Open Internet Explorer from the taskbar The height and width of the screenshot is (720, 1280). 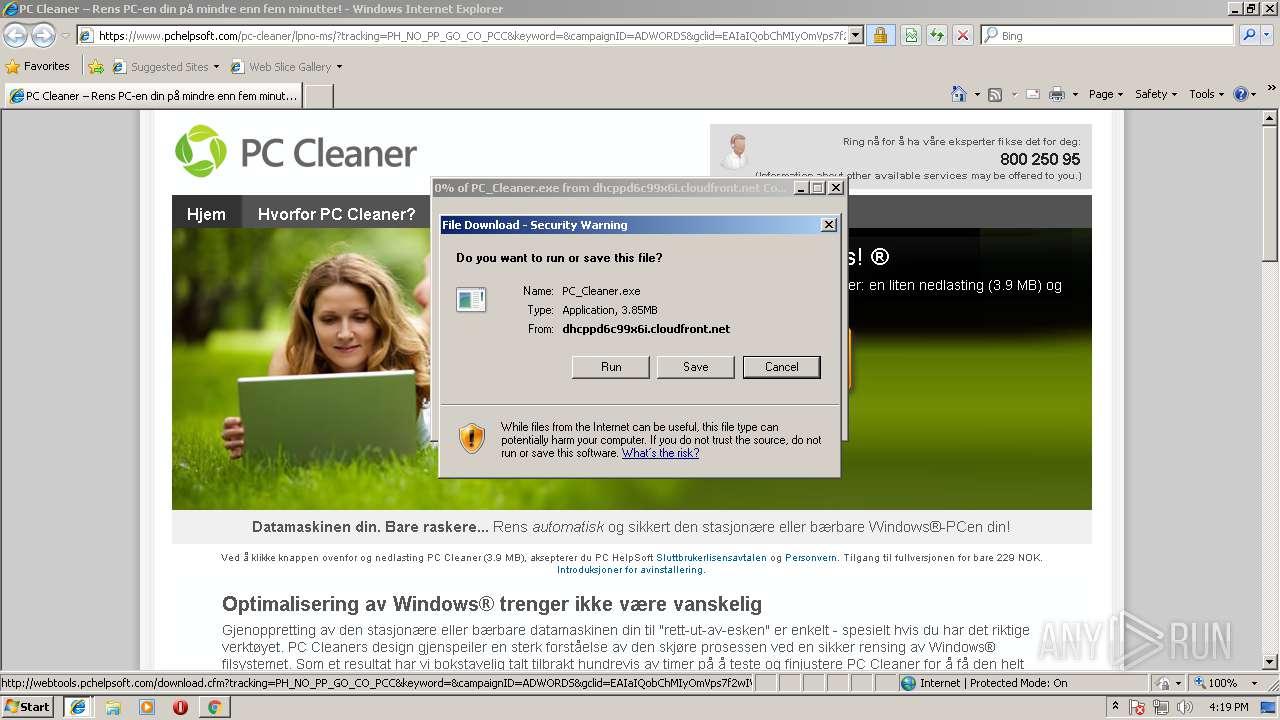(77, 707)
